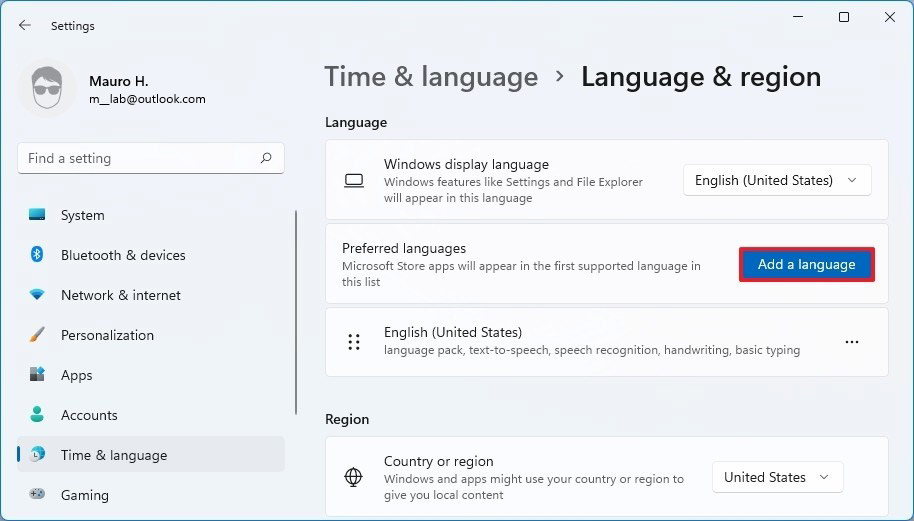The width and height of the screenshot is (914, 521).
Task: Click the Windows display language label
Action: pos(466,164)
